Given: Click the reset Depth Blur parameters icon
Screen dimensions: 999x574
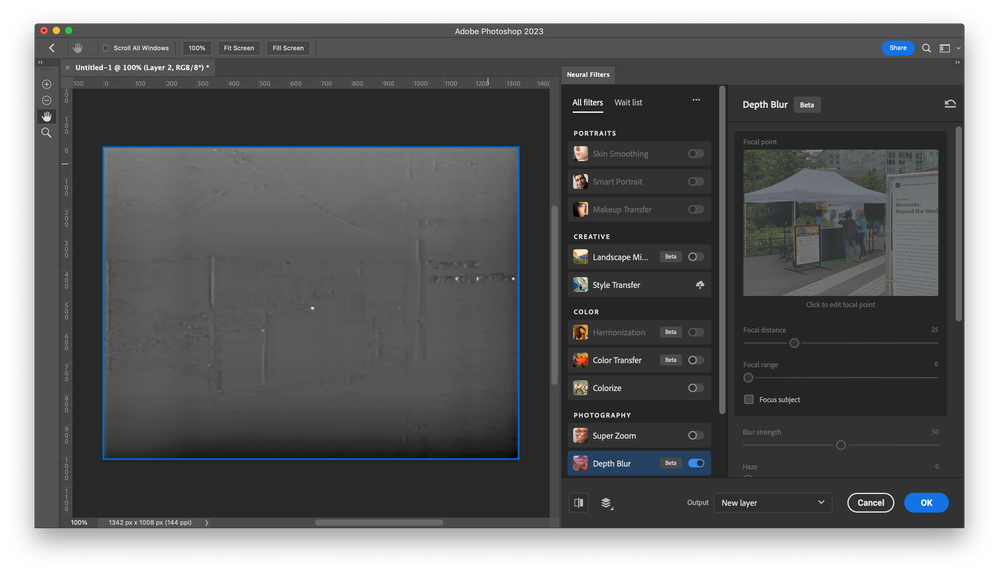Looking at the screenshot, I should point(950,104).
